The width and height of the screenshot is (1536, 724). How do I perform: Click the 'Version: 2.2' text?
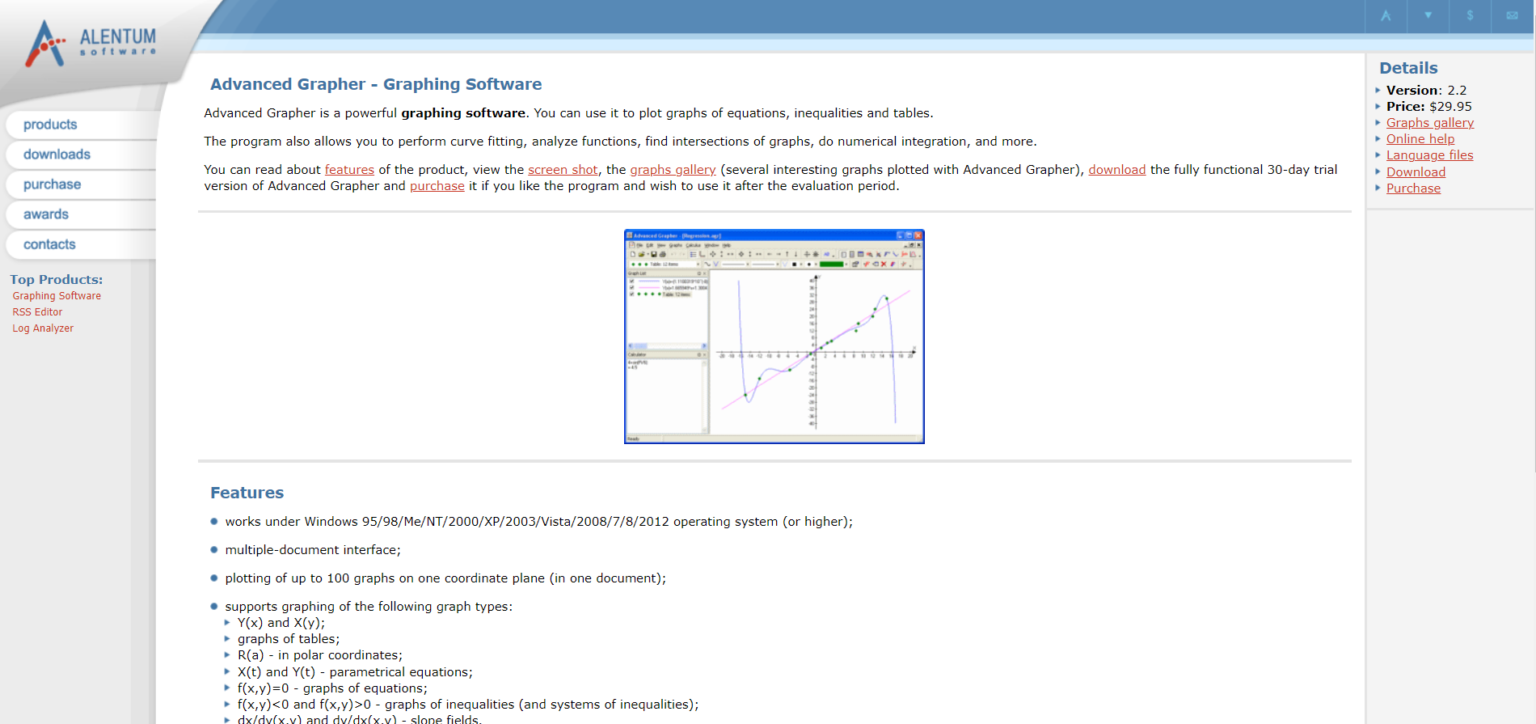1426,90
